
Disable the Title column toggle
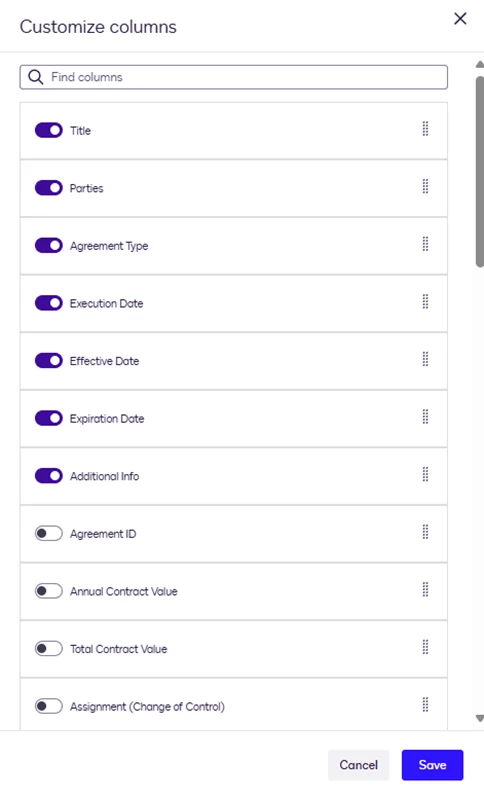click(x=49, y=130)
